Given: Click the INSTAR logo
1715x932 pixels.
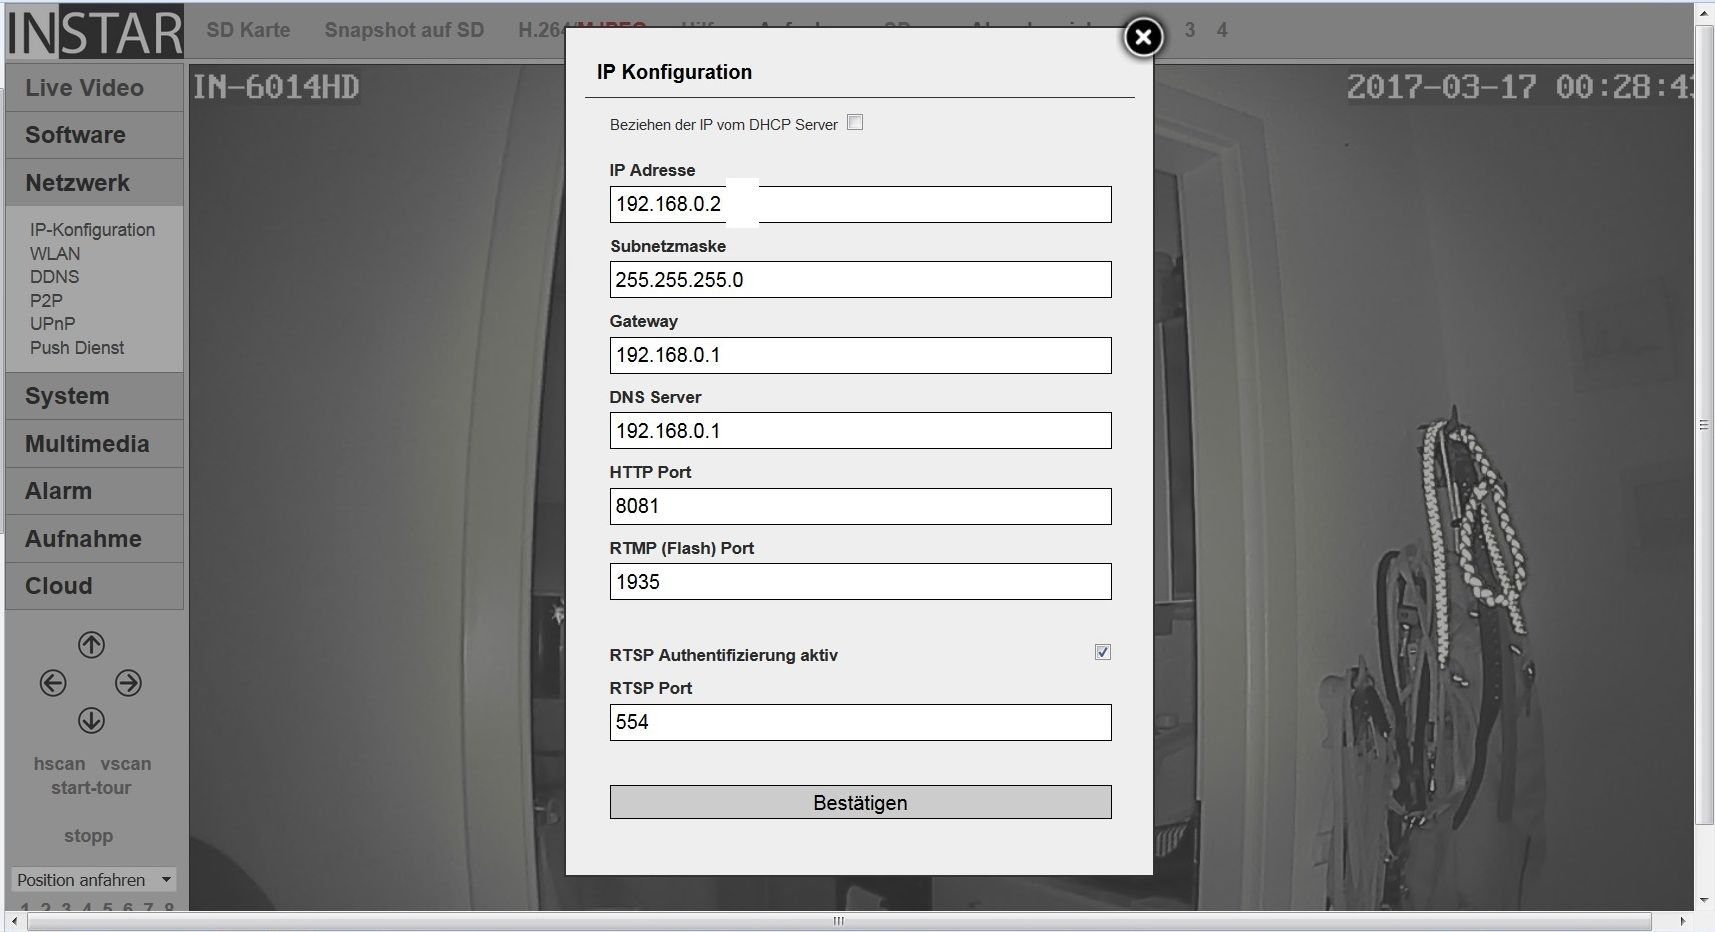Looking at the screenshot, I should pos(95,31).
